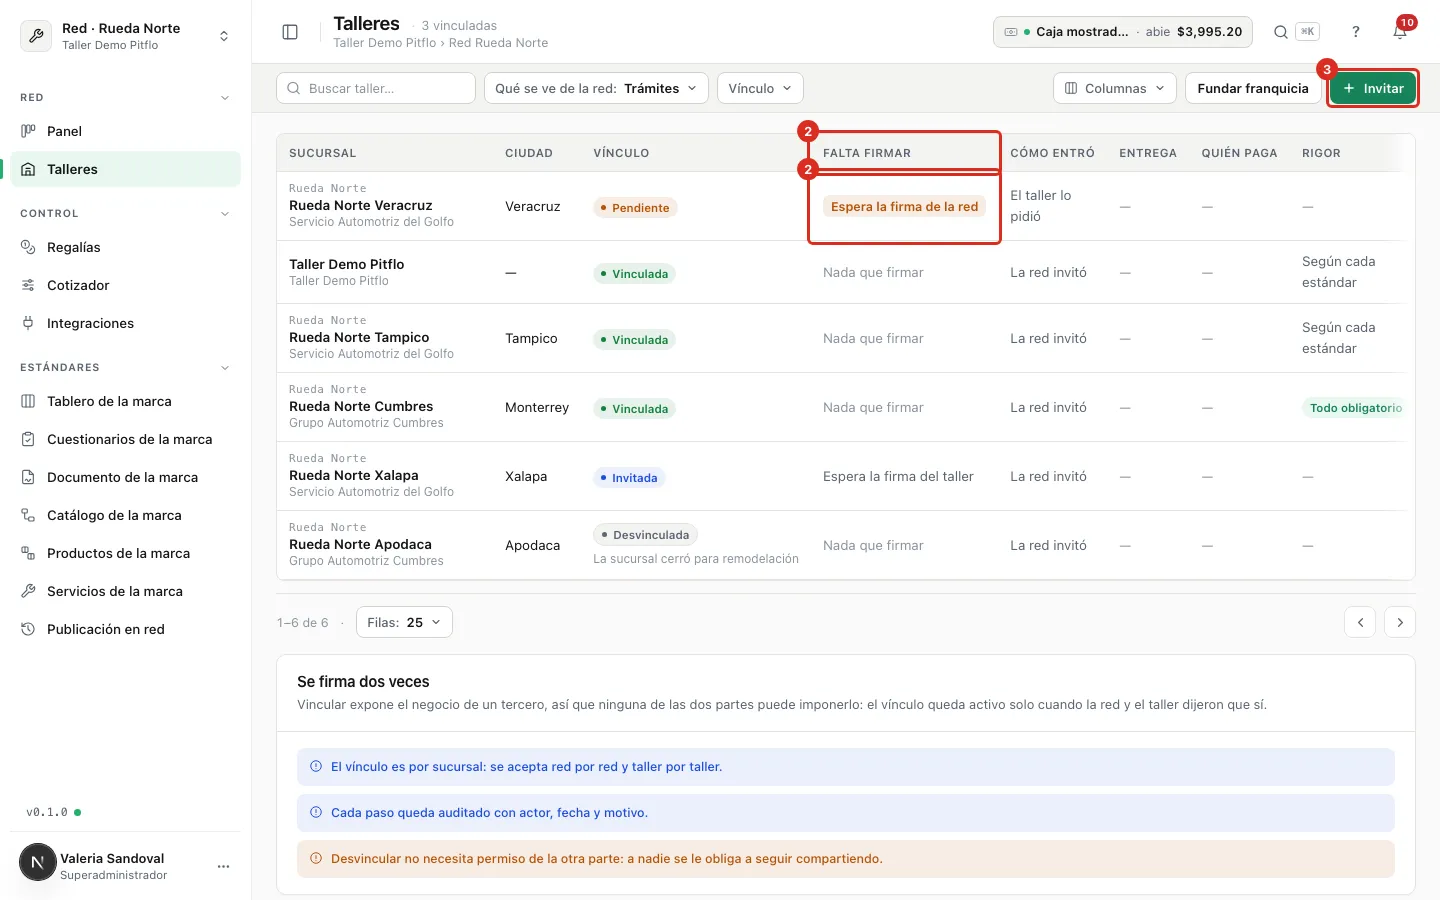Image resolution: width=1440 pixels, height=900 pixels.
Task: Open the help question mark icon
Action: tap(1356, 32)
